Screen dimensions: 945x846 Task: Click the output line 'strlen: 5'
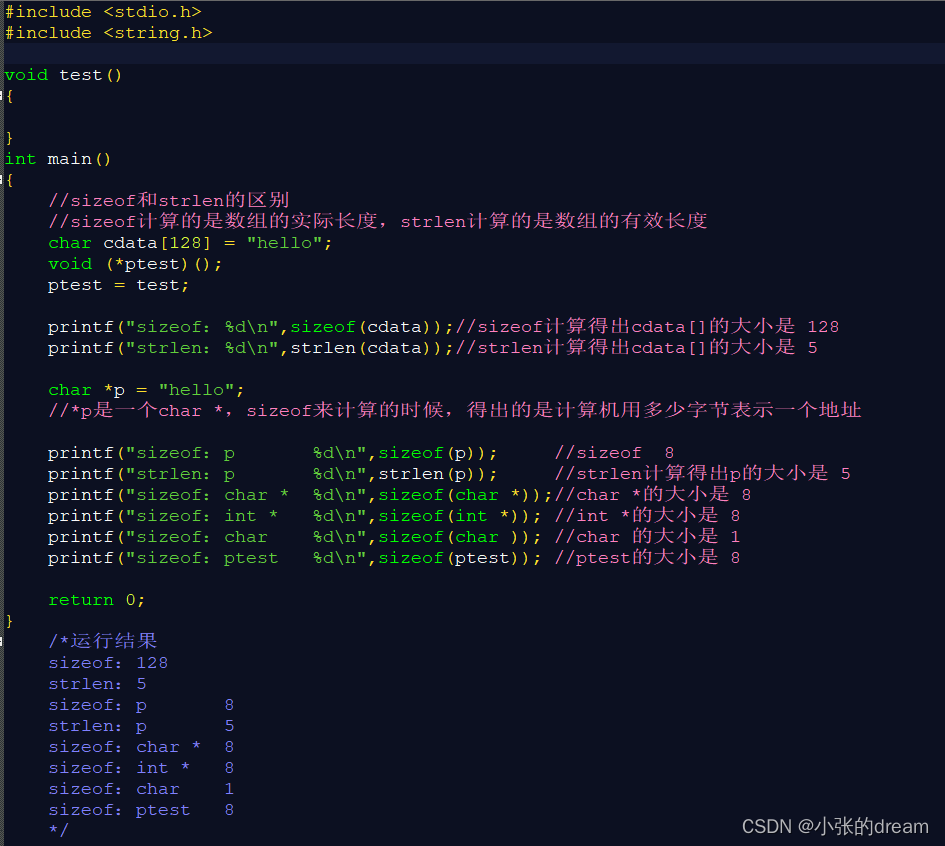[97, 684]
